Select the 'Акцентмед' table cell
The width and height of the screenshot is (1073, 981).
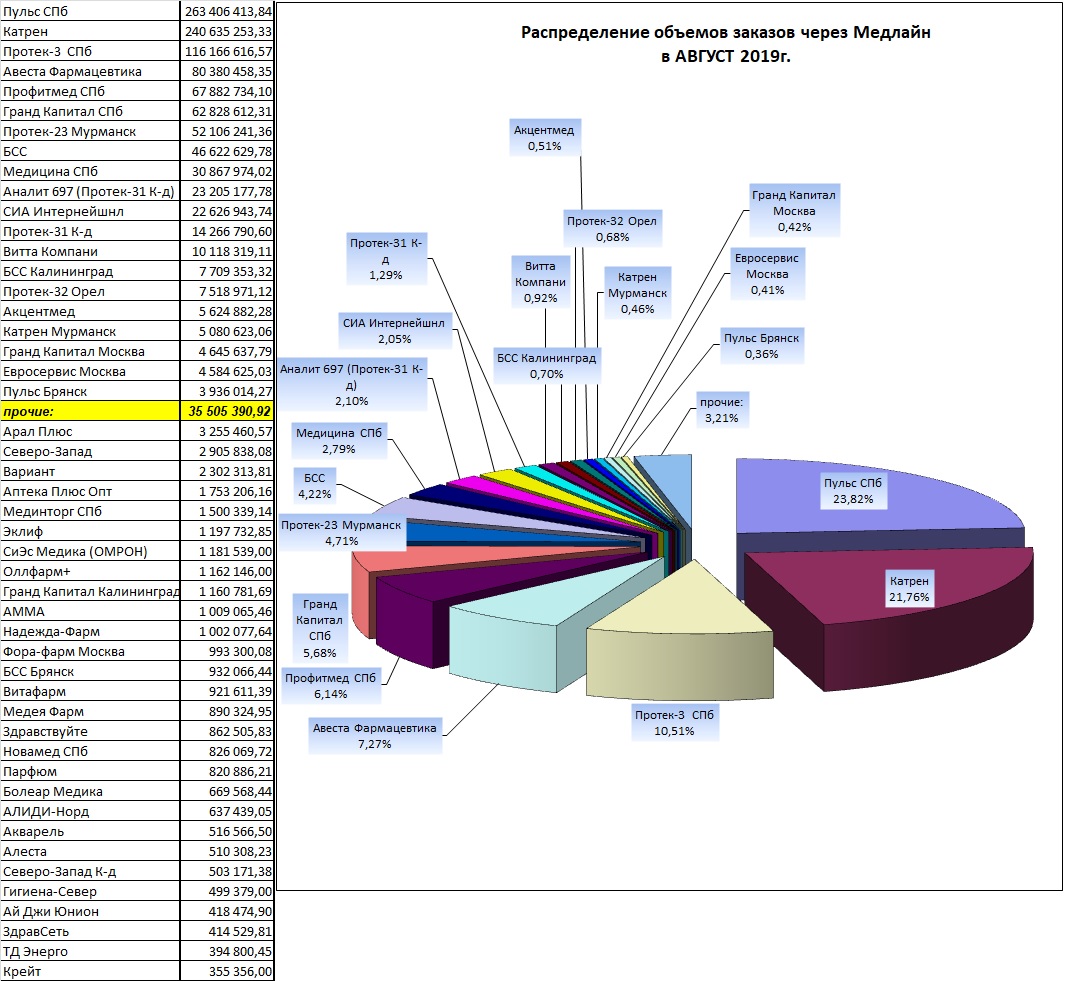click(x=90, y=311)
